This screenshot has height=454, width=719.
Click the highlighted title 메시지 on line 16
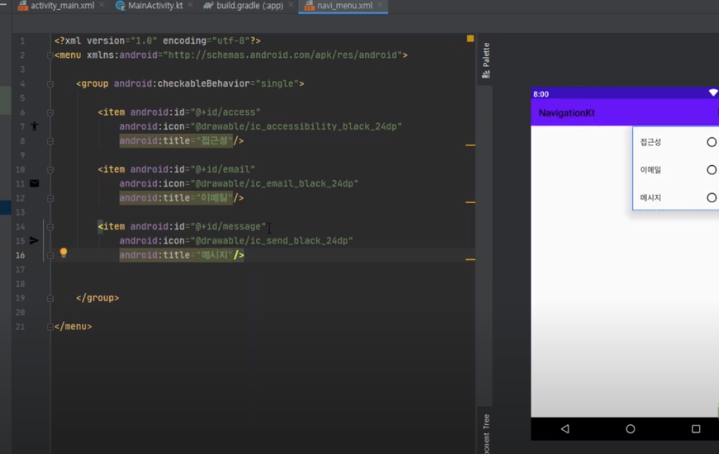click(x=176, y=255)
